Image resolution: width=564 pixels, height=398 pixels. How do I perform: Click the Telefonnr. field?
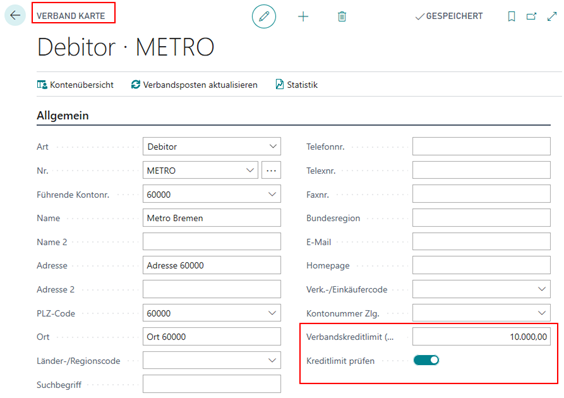tap(481, 146)
